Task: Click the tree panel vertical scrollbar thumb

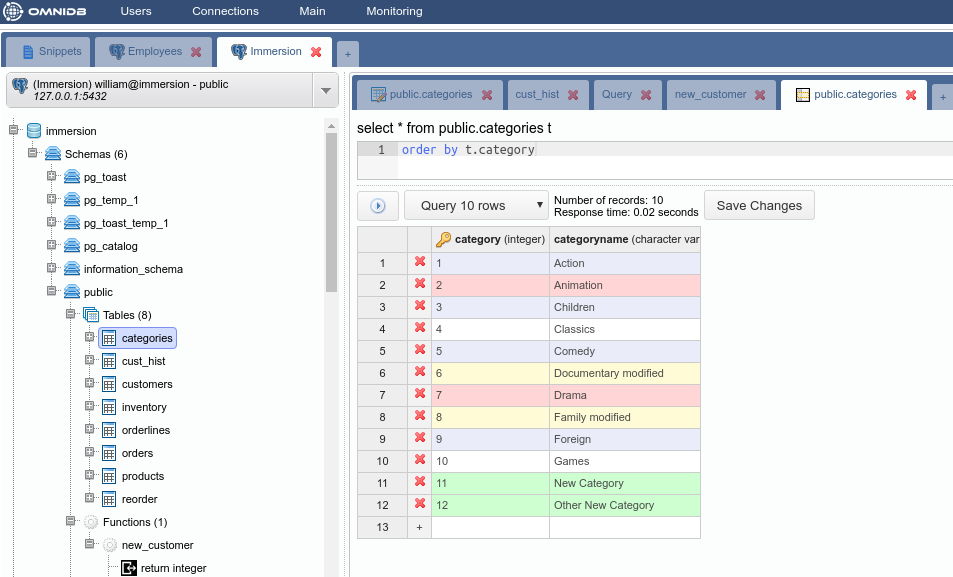Action: pyautogui.click(x=331, y=212)
